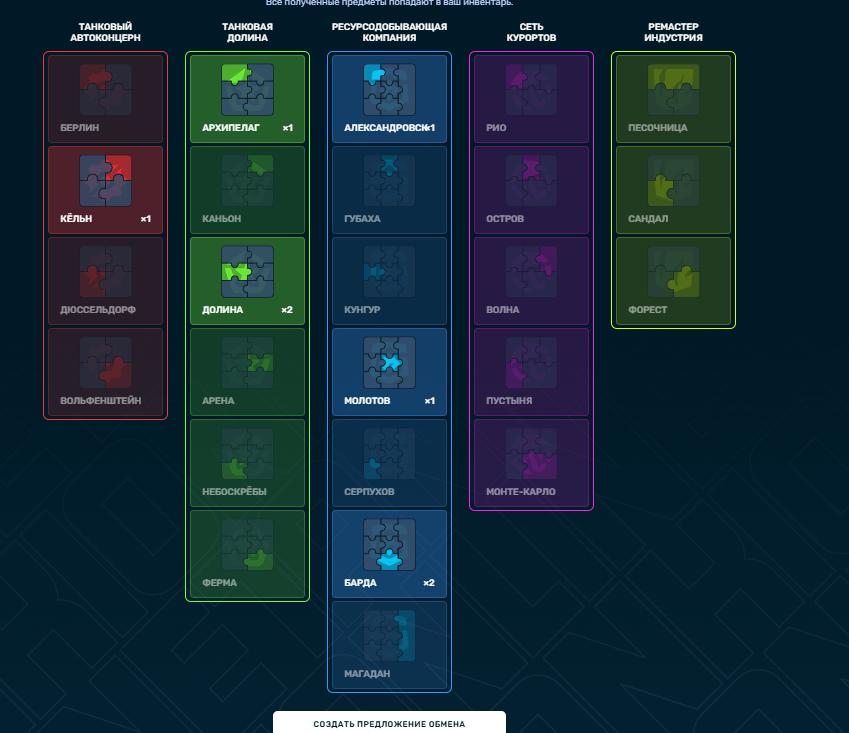Select the Волна puzzle icon
Viewport: 849px width, 733px height.
click(x=531, y=271)
